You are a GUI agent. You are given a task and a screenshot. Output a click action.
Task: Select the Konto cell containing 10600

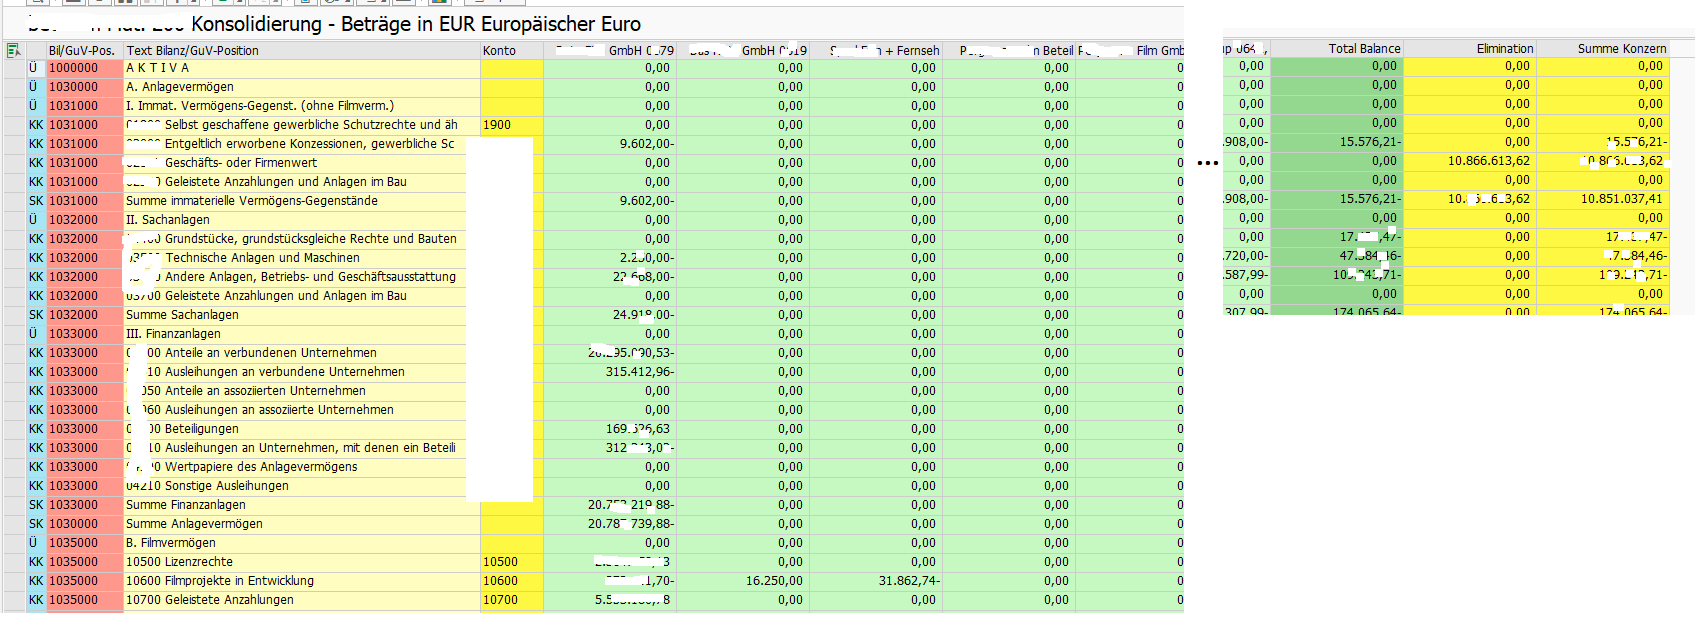[500, 581]
